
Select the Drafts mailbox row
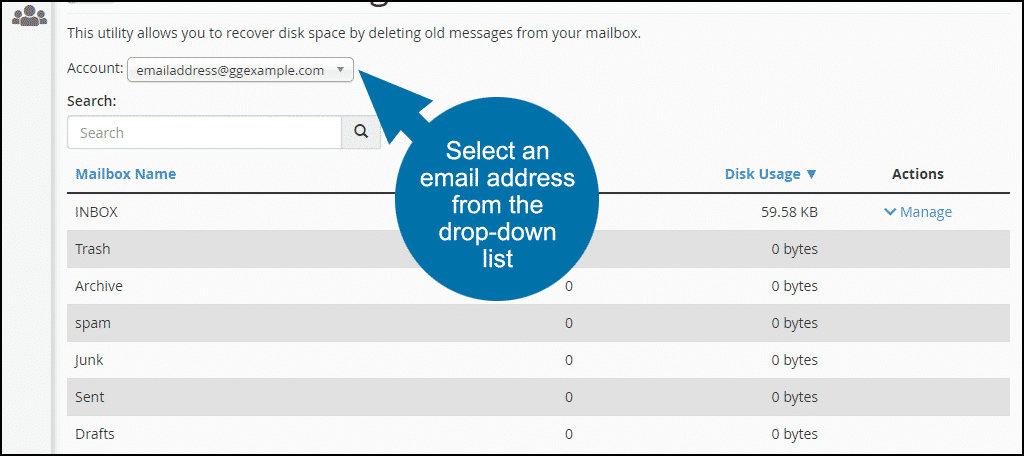pos(538,433)
